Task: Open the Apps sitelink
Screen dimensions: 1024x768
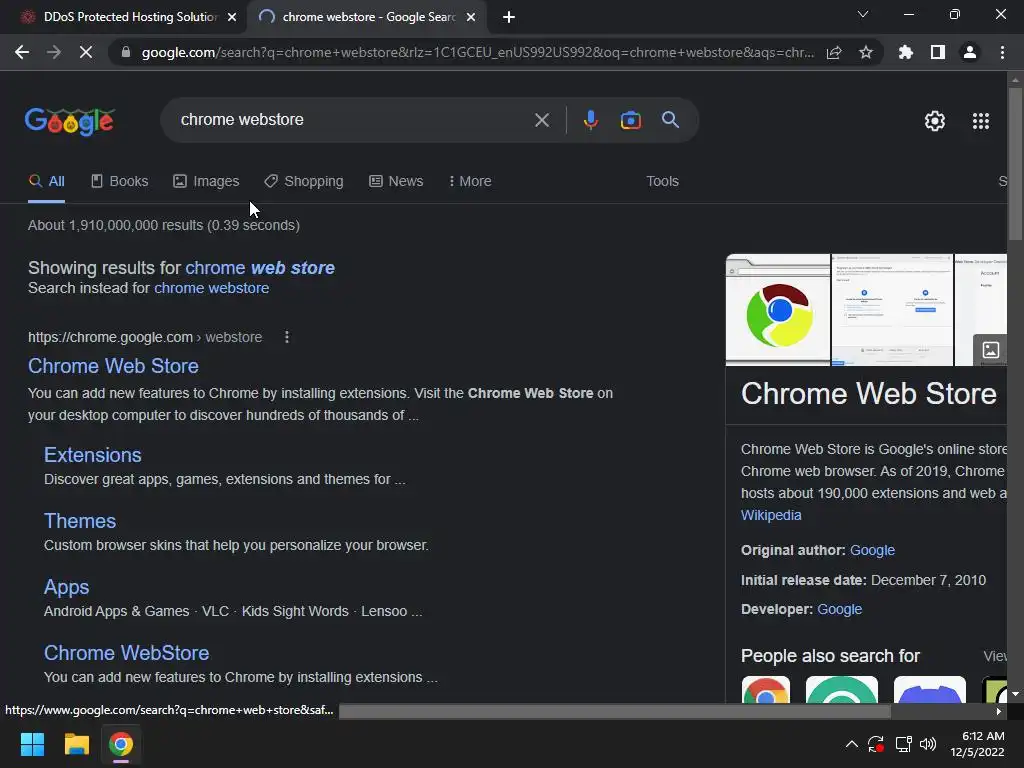Action: tap(67, 587)
